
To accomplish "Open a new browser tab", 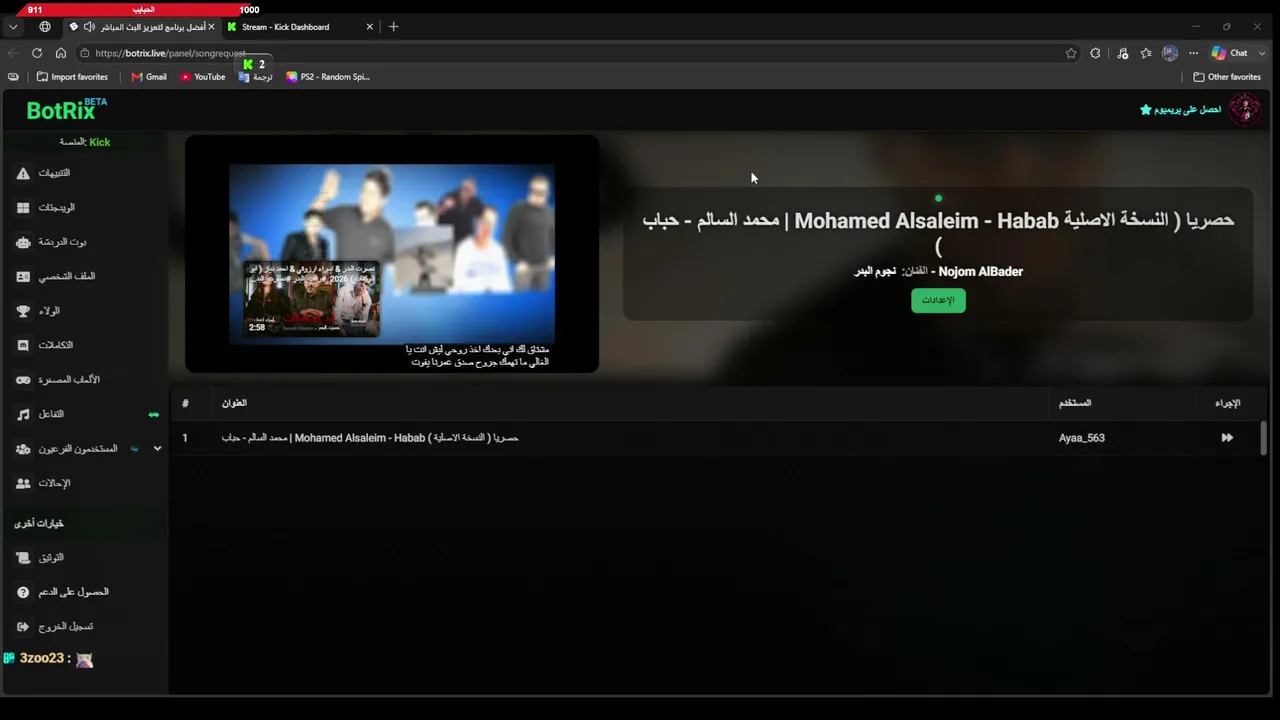I will (393, 27).
